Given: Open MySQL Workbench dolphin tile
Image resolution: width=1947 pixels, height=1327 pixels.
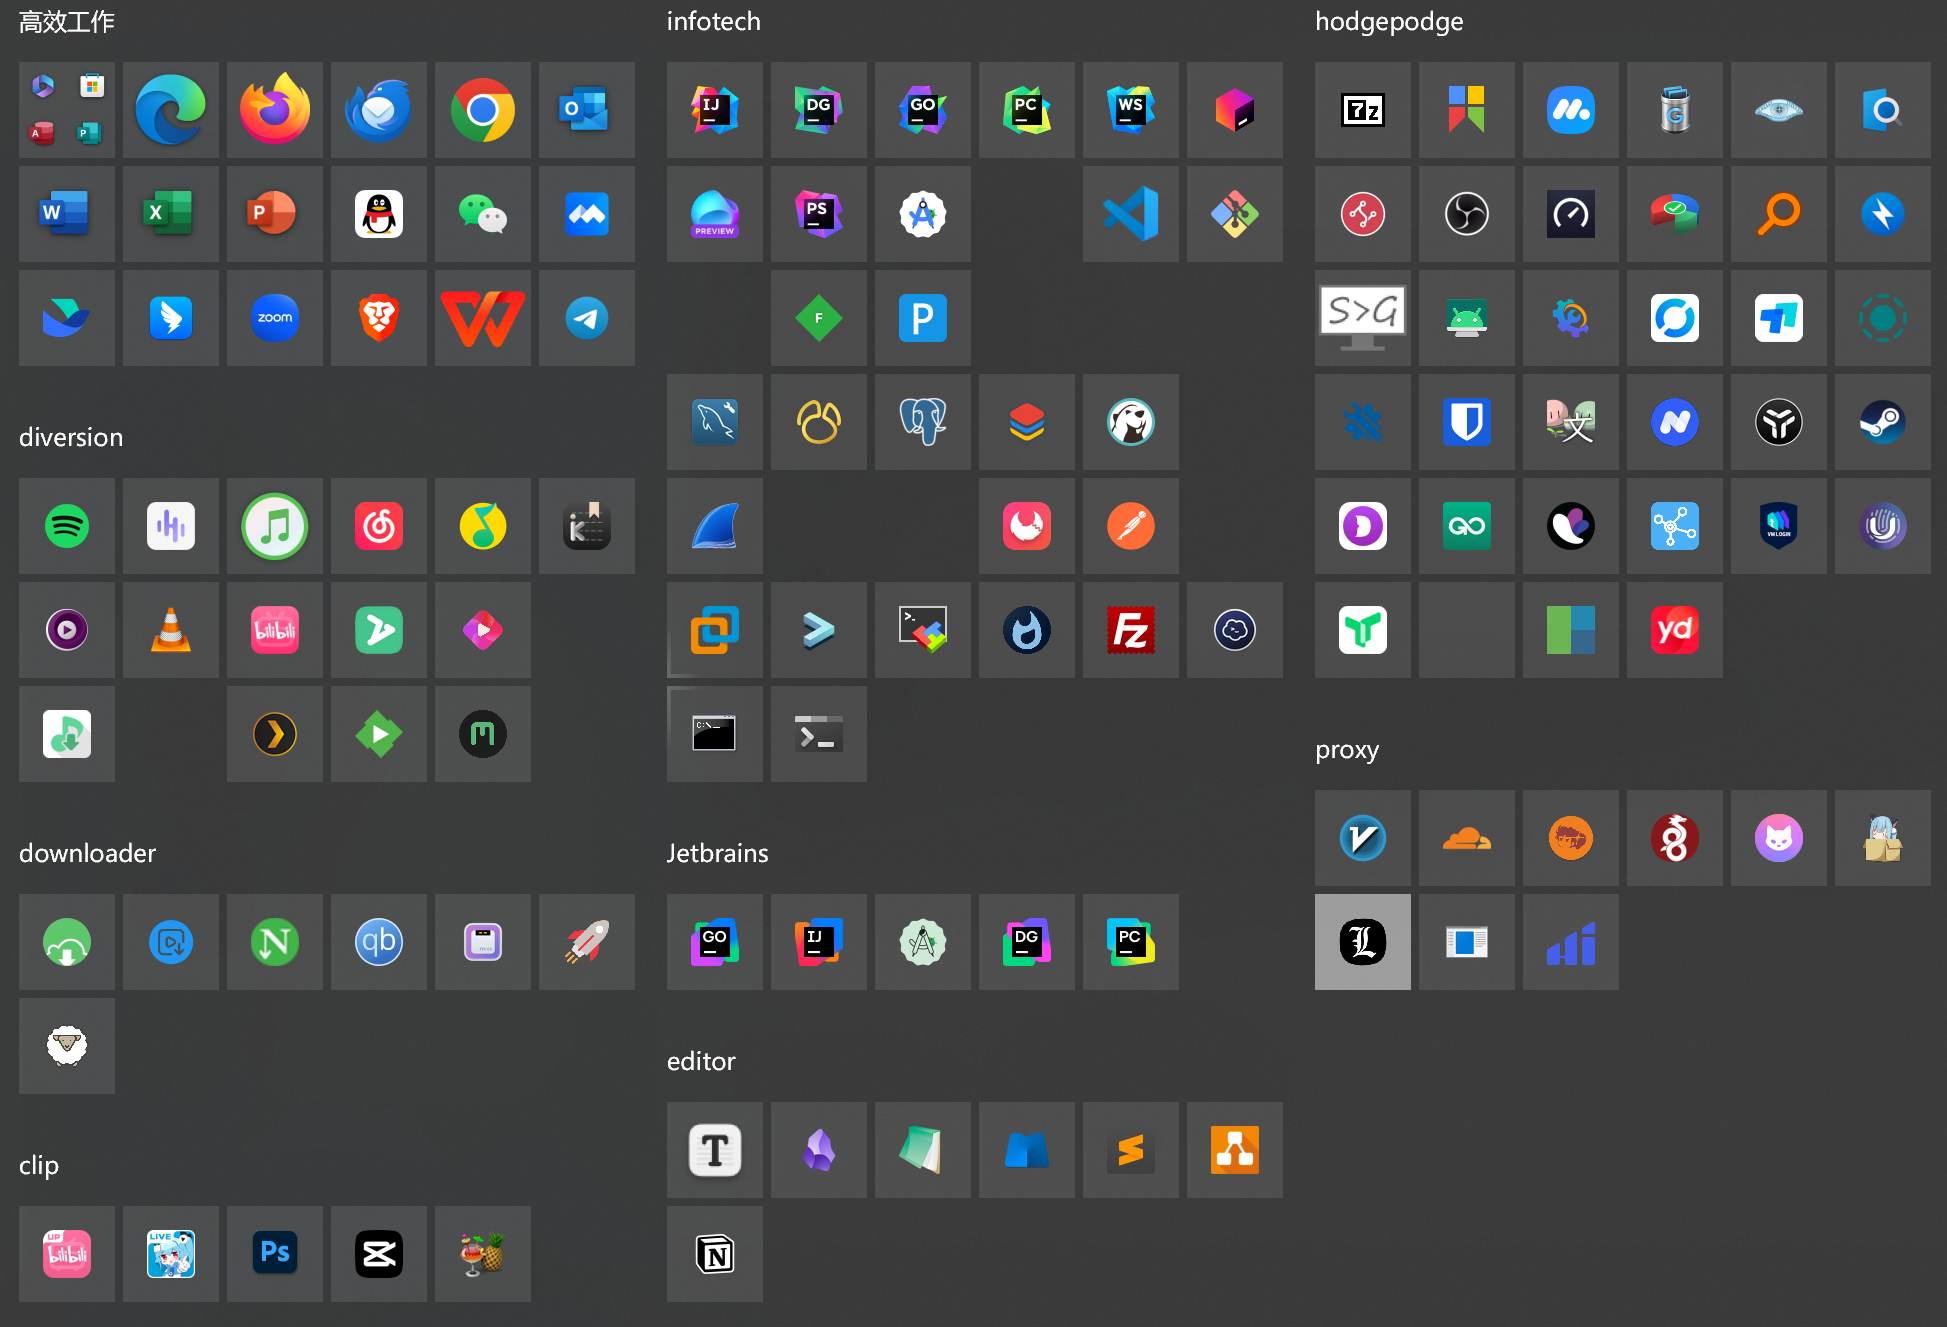Looking at the screenshot, I should tap(715, 422).
